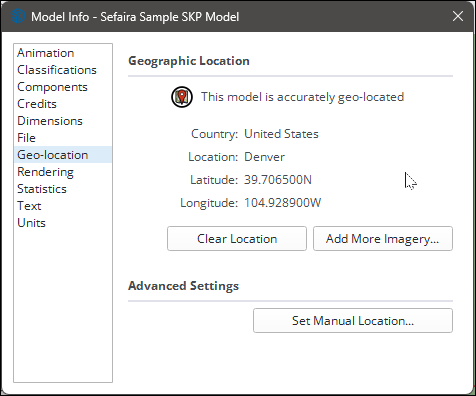Click the 'Latitude:' label

[x=214, y=180]
